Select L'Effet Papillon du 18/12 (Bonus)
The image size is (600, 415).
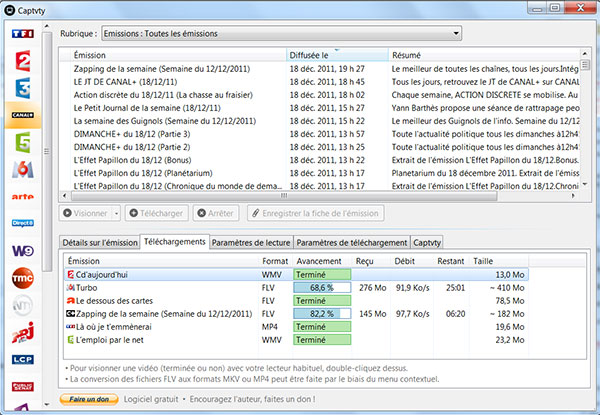pos(320,160)
